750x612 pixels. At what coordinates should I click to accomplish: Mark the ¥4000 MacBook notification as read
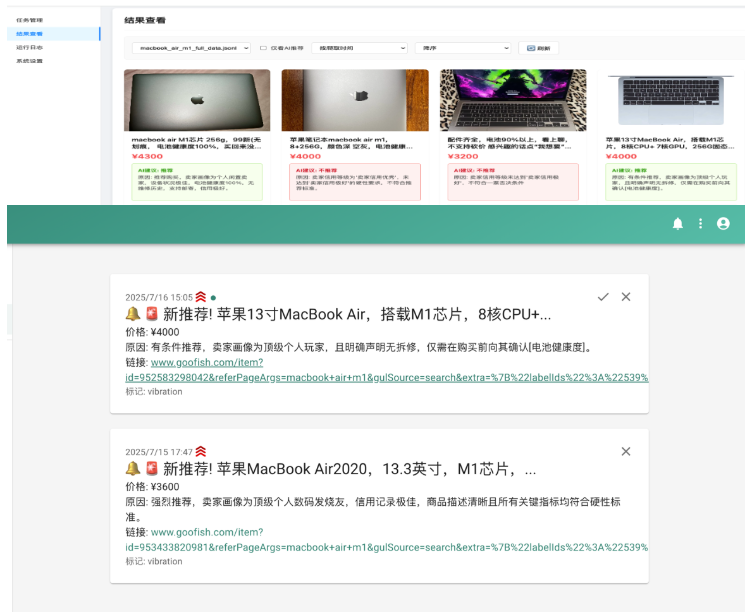point(602,297)
